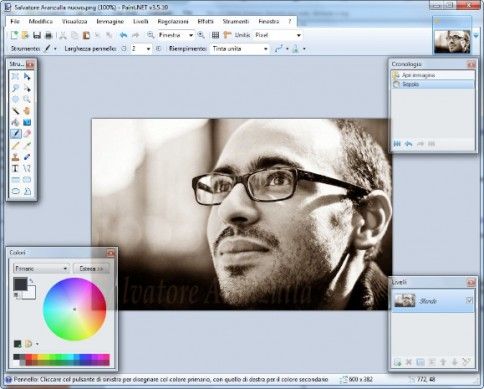The height and width of the screenshot is (389, 484).
Task: Swap primary and secondary colors arrow
Action: pos(31,281)
